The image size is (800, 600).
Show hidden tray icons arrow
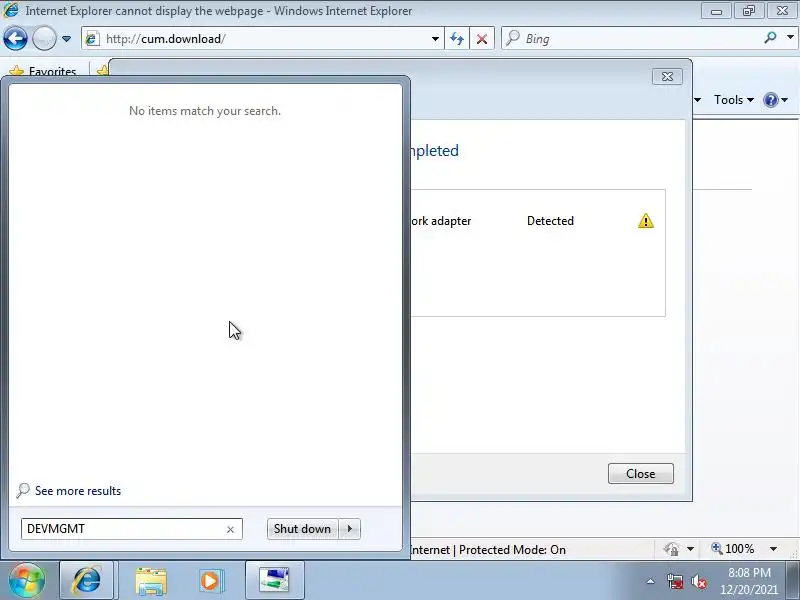coord(651,581)
